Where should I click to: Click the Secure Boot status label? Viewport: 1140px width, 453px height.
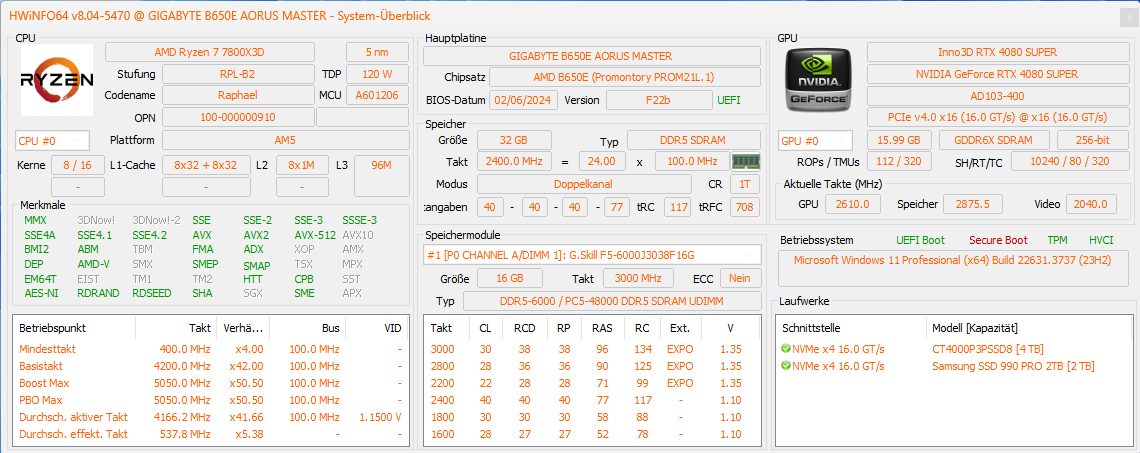(x=998, y=240)
